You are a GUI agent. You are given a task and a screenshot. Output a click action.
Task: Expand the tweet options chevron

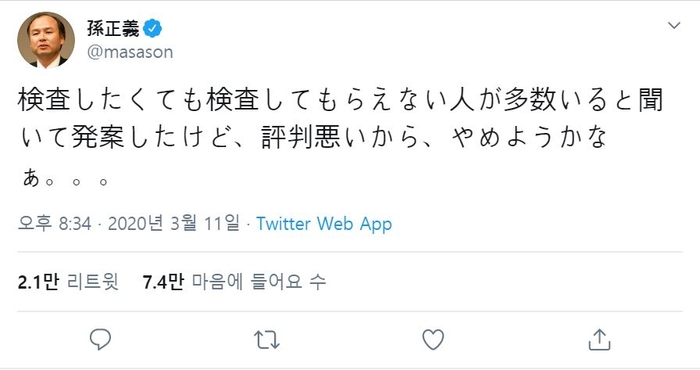click(x=674, y=25)
